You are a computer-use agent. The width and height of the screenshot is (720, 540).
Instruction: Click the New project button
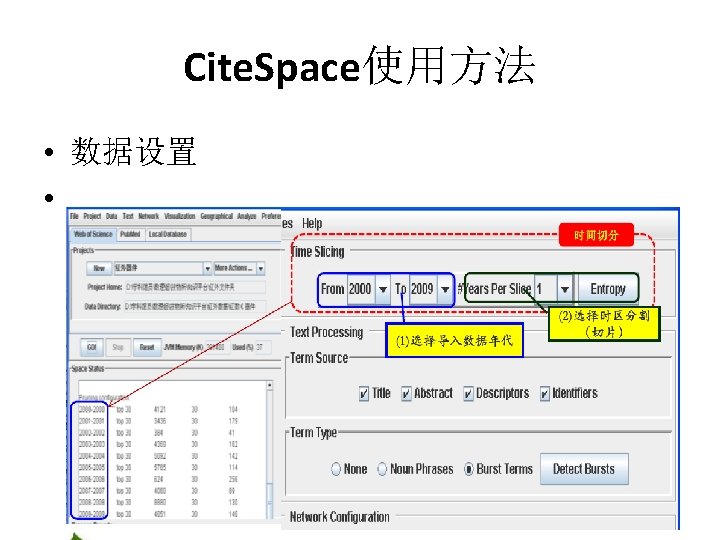99,268
